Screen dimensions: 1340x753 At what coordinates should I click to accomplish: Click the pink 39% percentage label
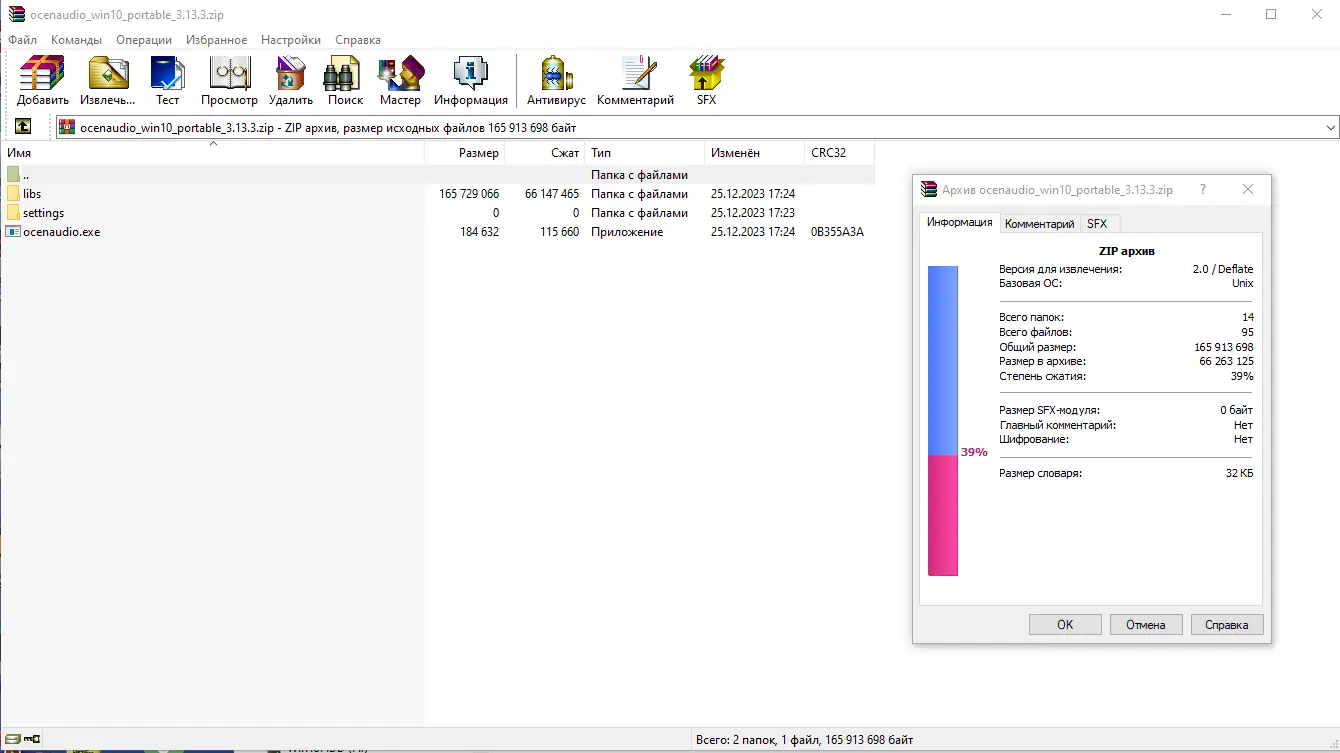click(974, 452)
